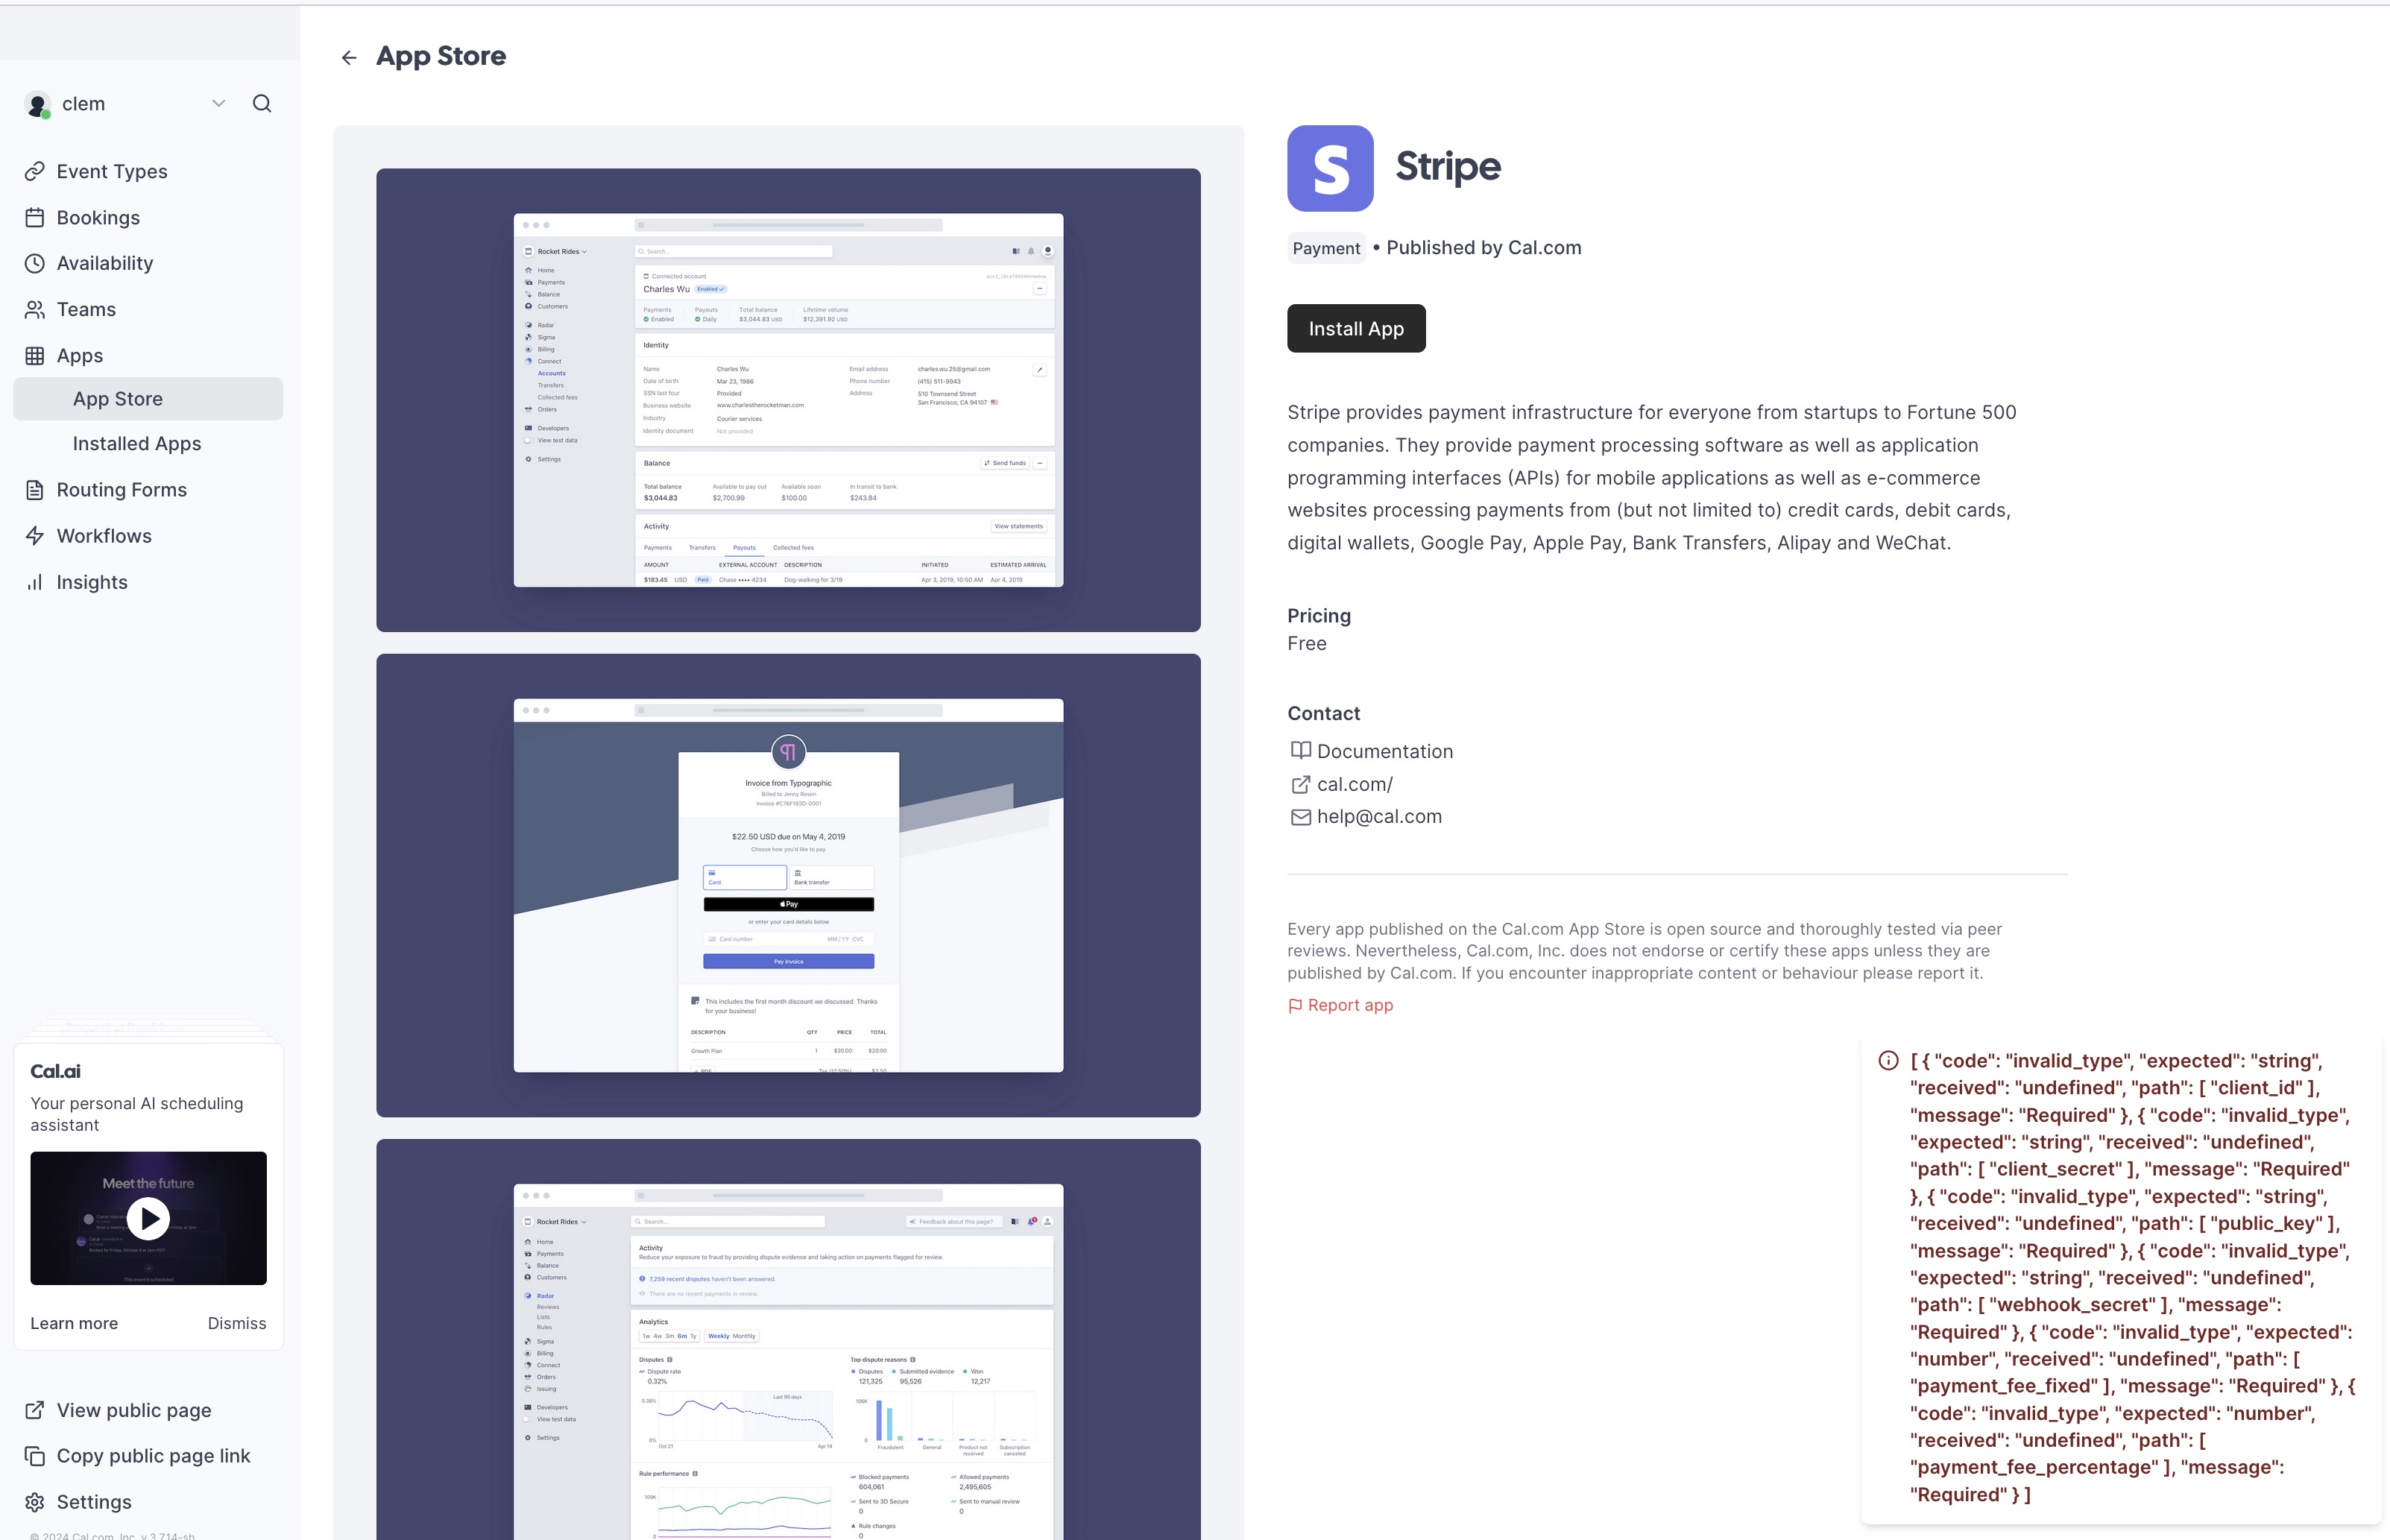Click the Event Types icon in sidebar
Screen dimensions: 2390x1540
(37, 171)
